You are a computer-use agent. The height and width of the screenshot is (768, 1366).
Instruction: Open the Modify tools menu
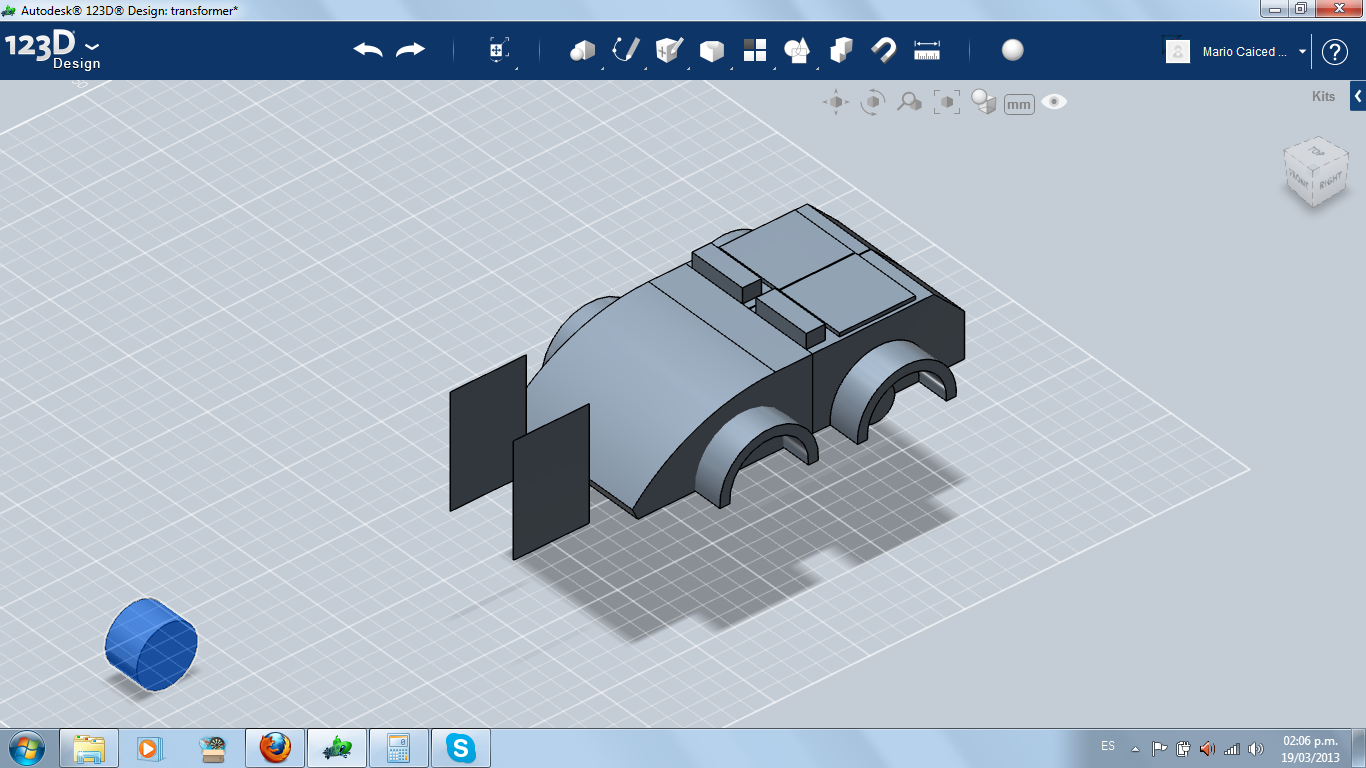click(x=711, y=51)
